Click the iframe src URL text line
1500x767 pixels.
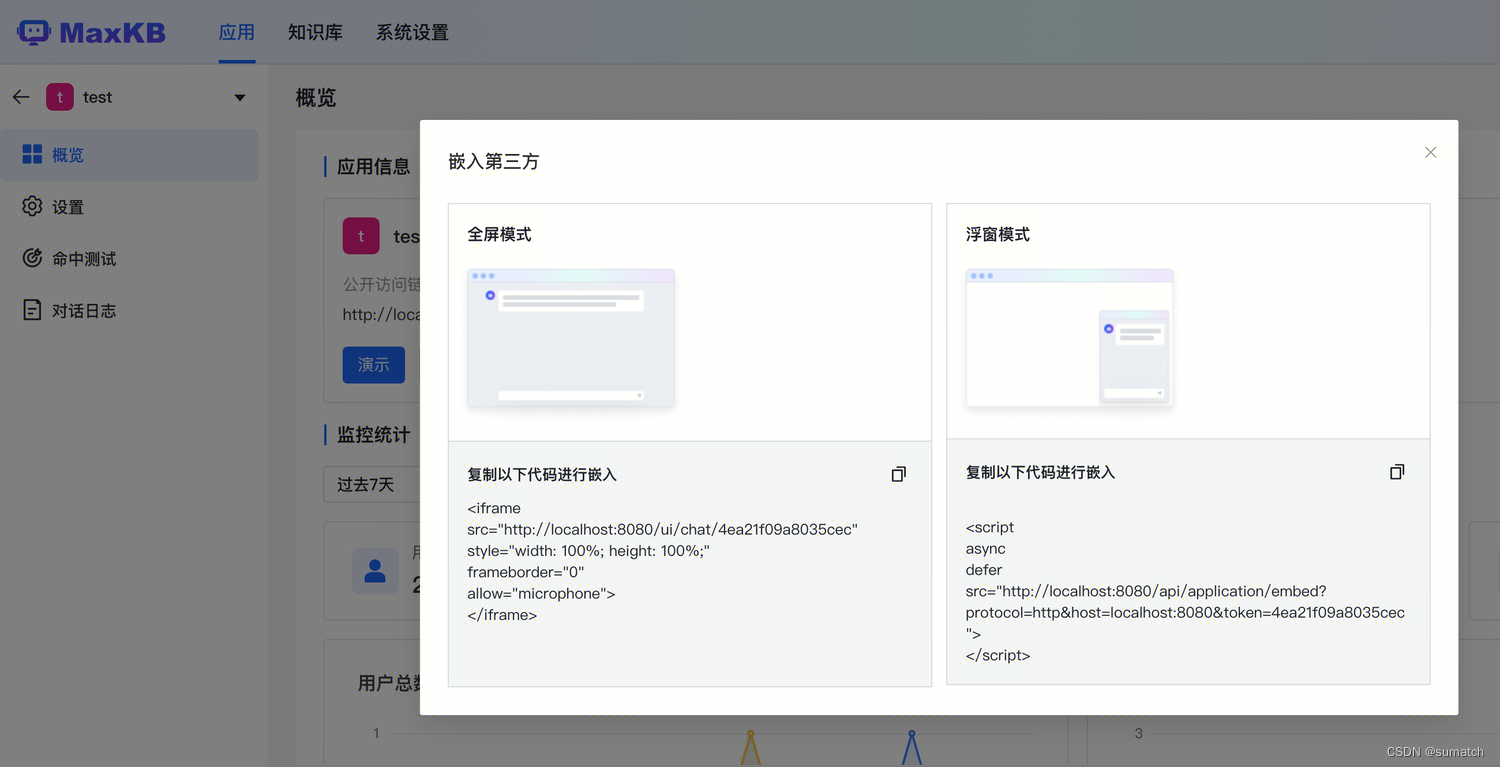click(x=662, y=529)
